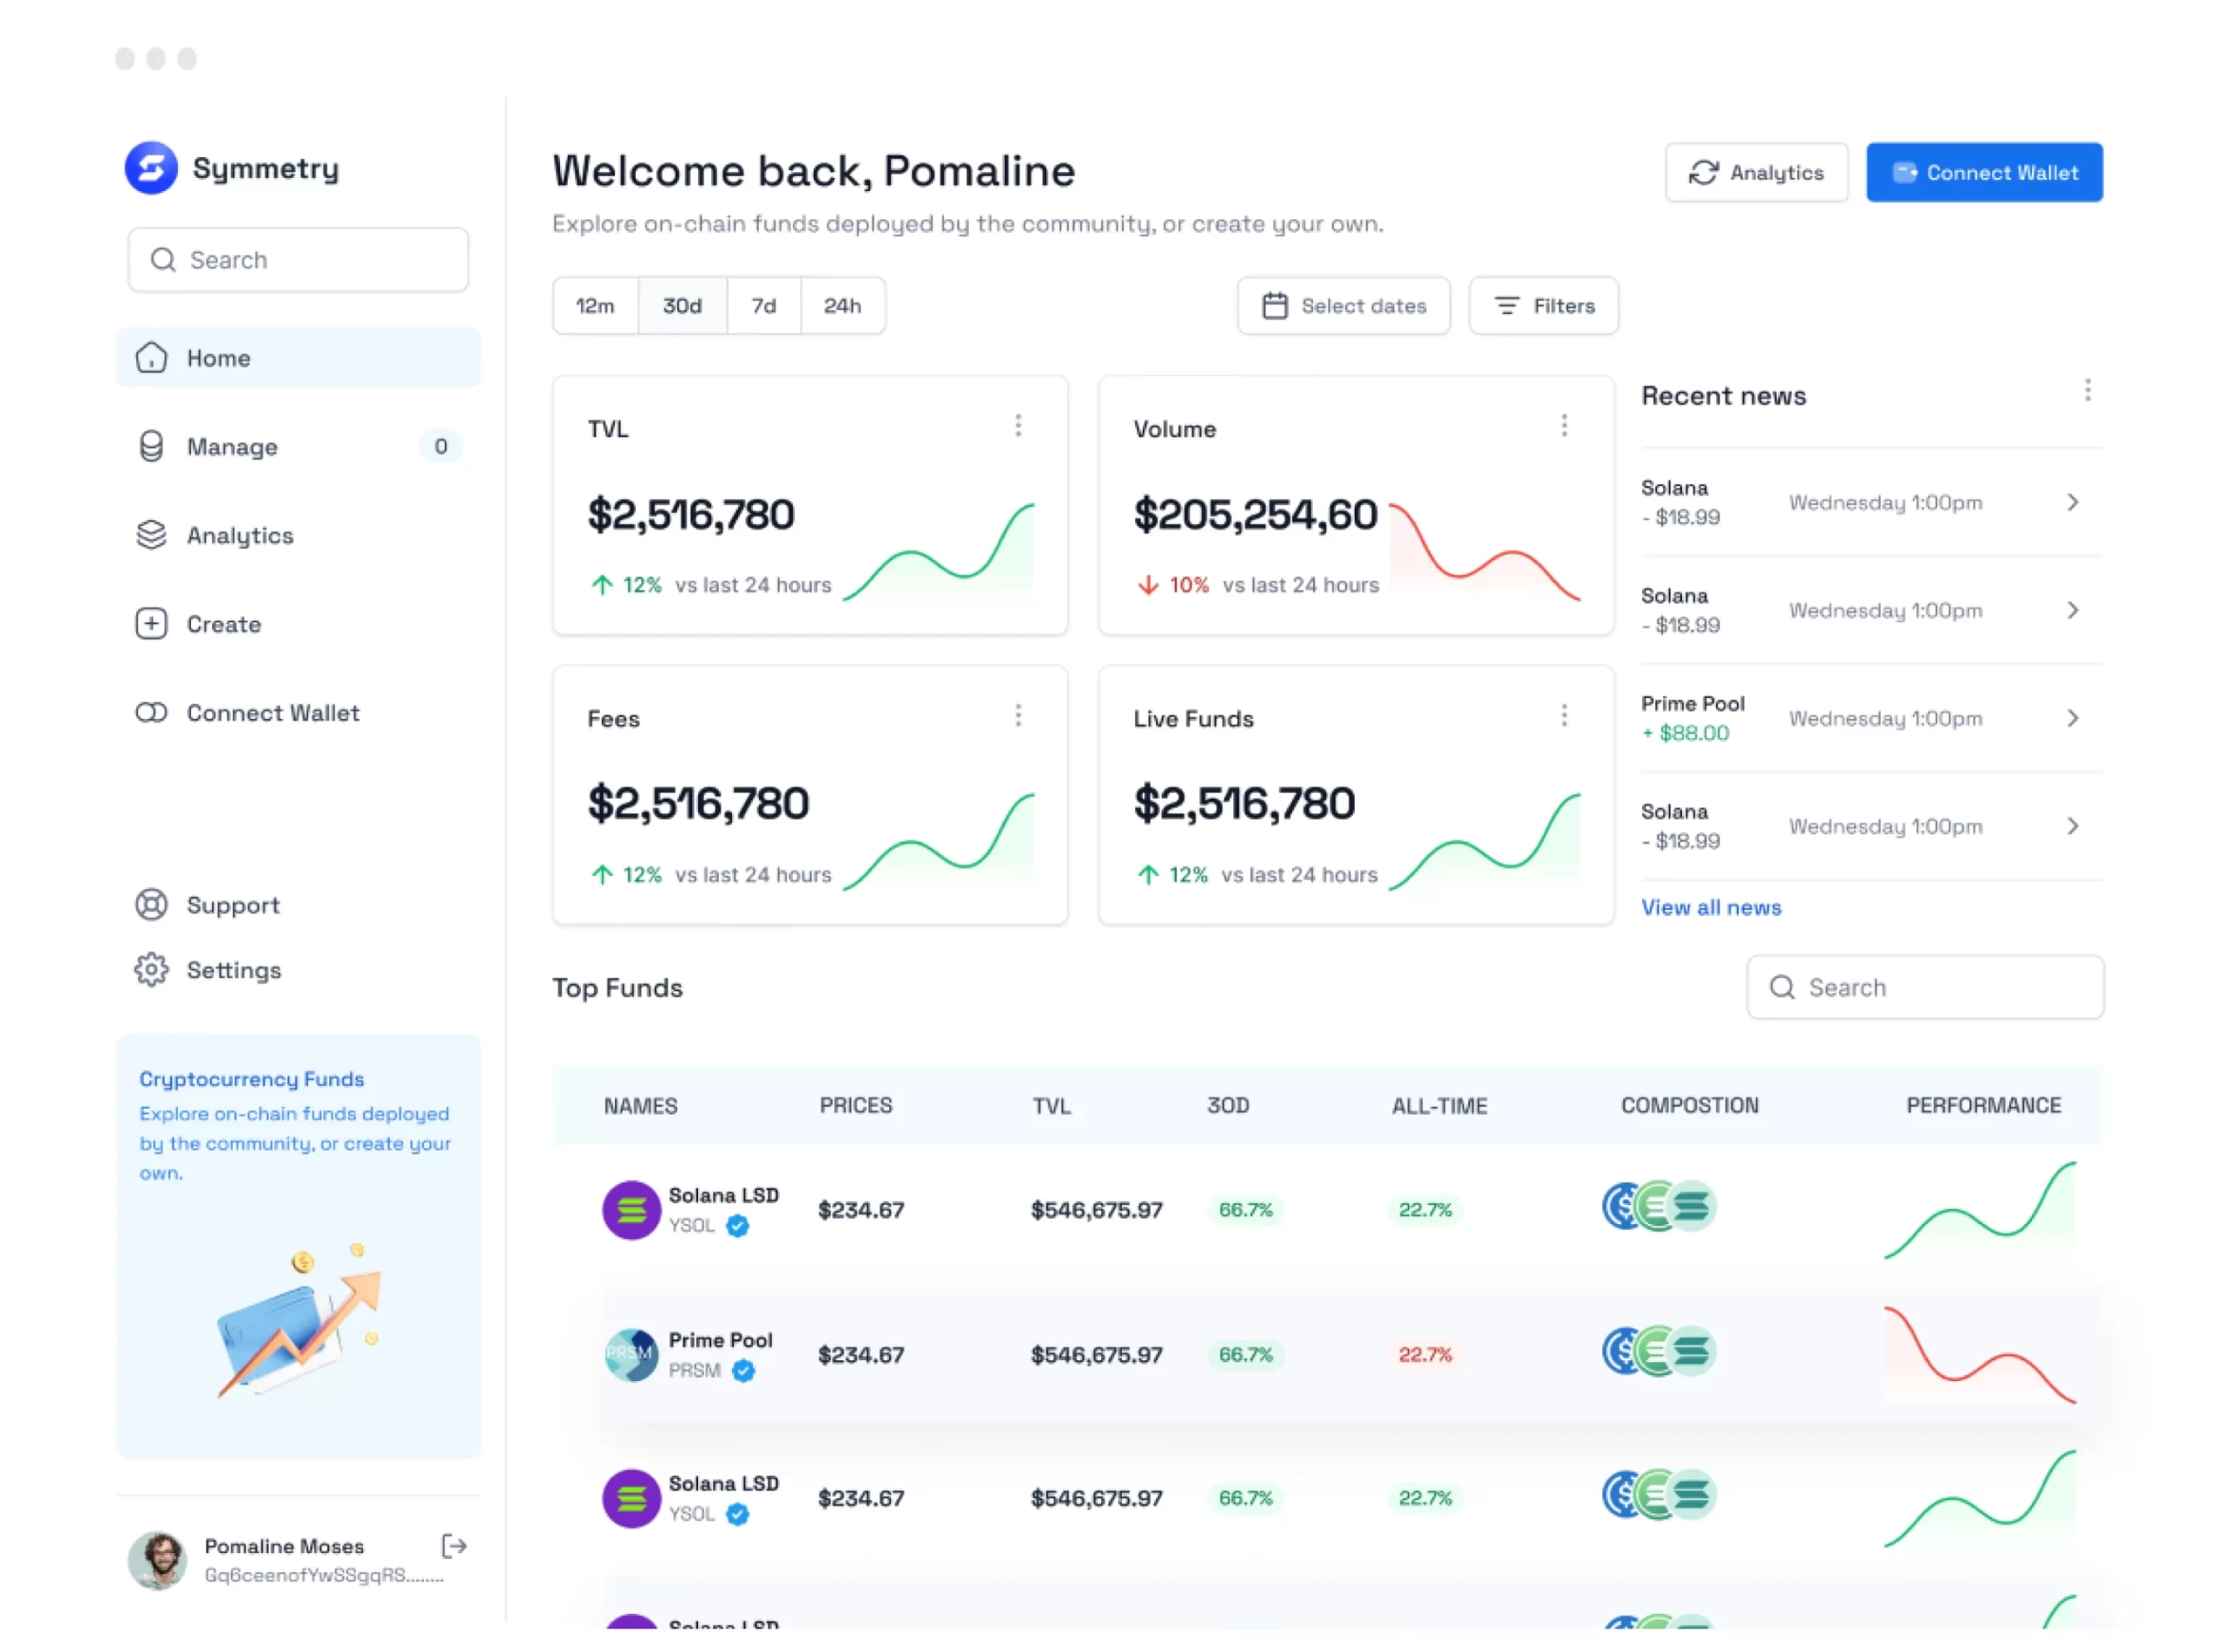
Task: Select Connect Wallet in the sidebar
Action: point(298,713)
